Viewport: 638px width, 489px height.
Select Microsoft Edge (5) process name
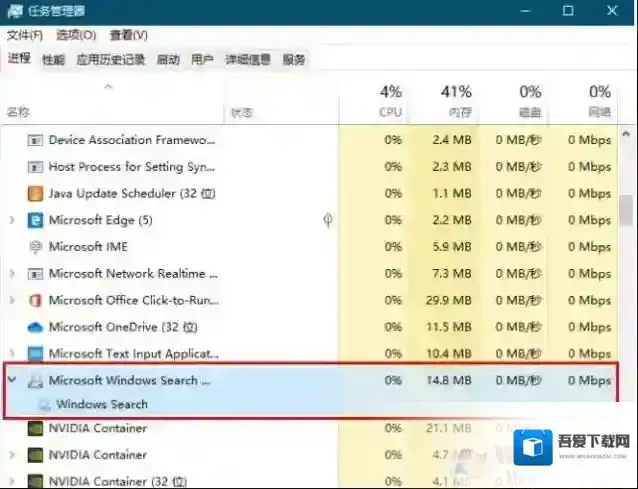pos(101,220)
